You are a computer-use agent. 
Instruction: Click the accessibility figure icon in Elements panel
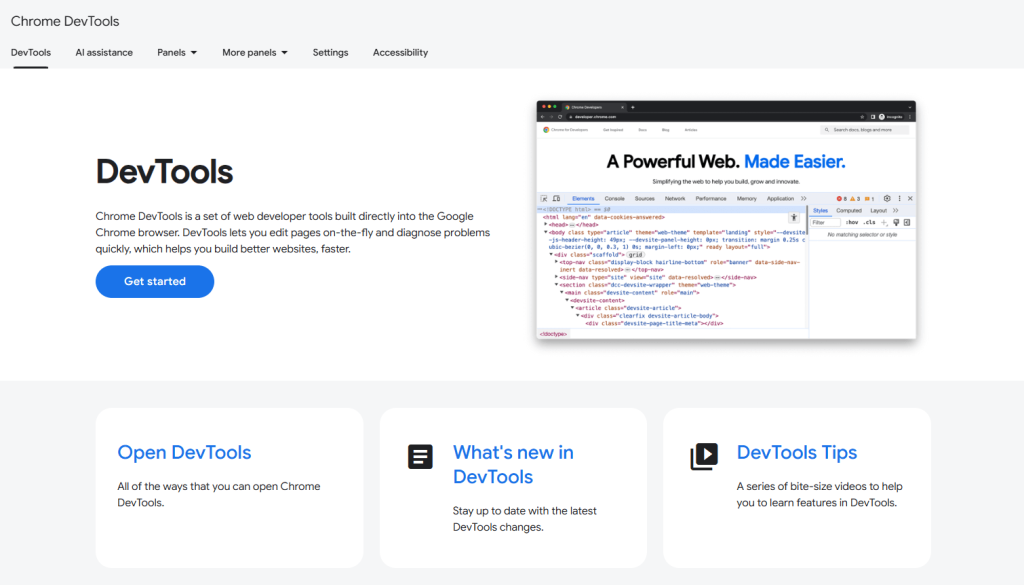pyautogui.click(x=794, y=217)
